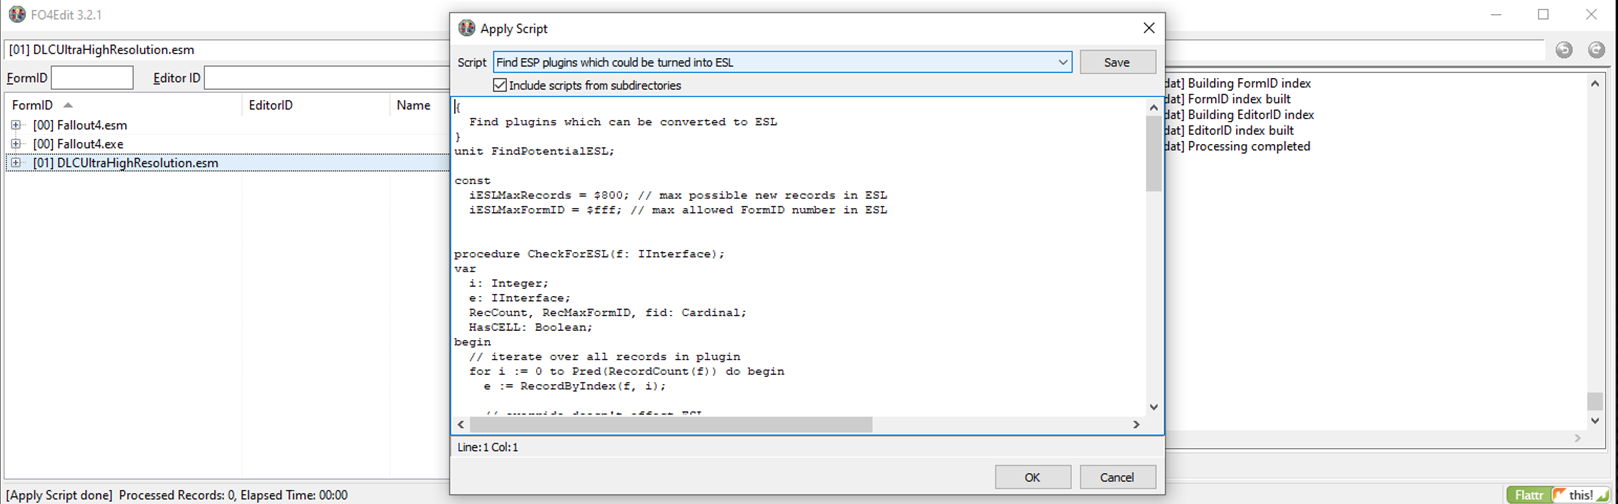Click the forward navigation arrow icon
The width and height of the screenshot is (1618, 504).
[x=1596, y=50]
